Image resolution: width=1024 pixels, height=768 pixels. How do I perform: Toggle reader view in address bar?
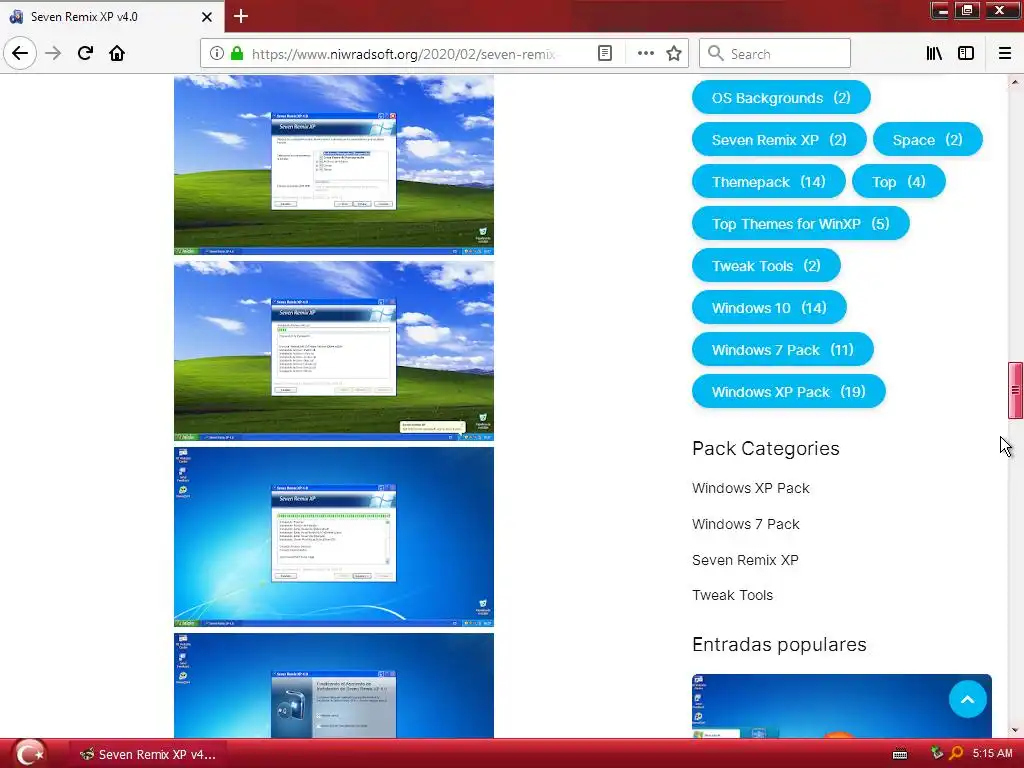[605, 54]
